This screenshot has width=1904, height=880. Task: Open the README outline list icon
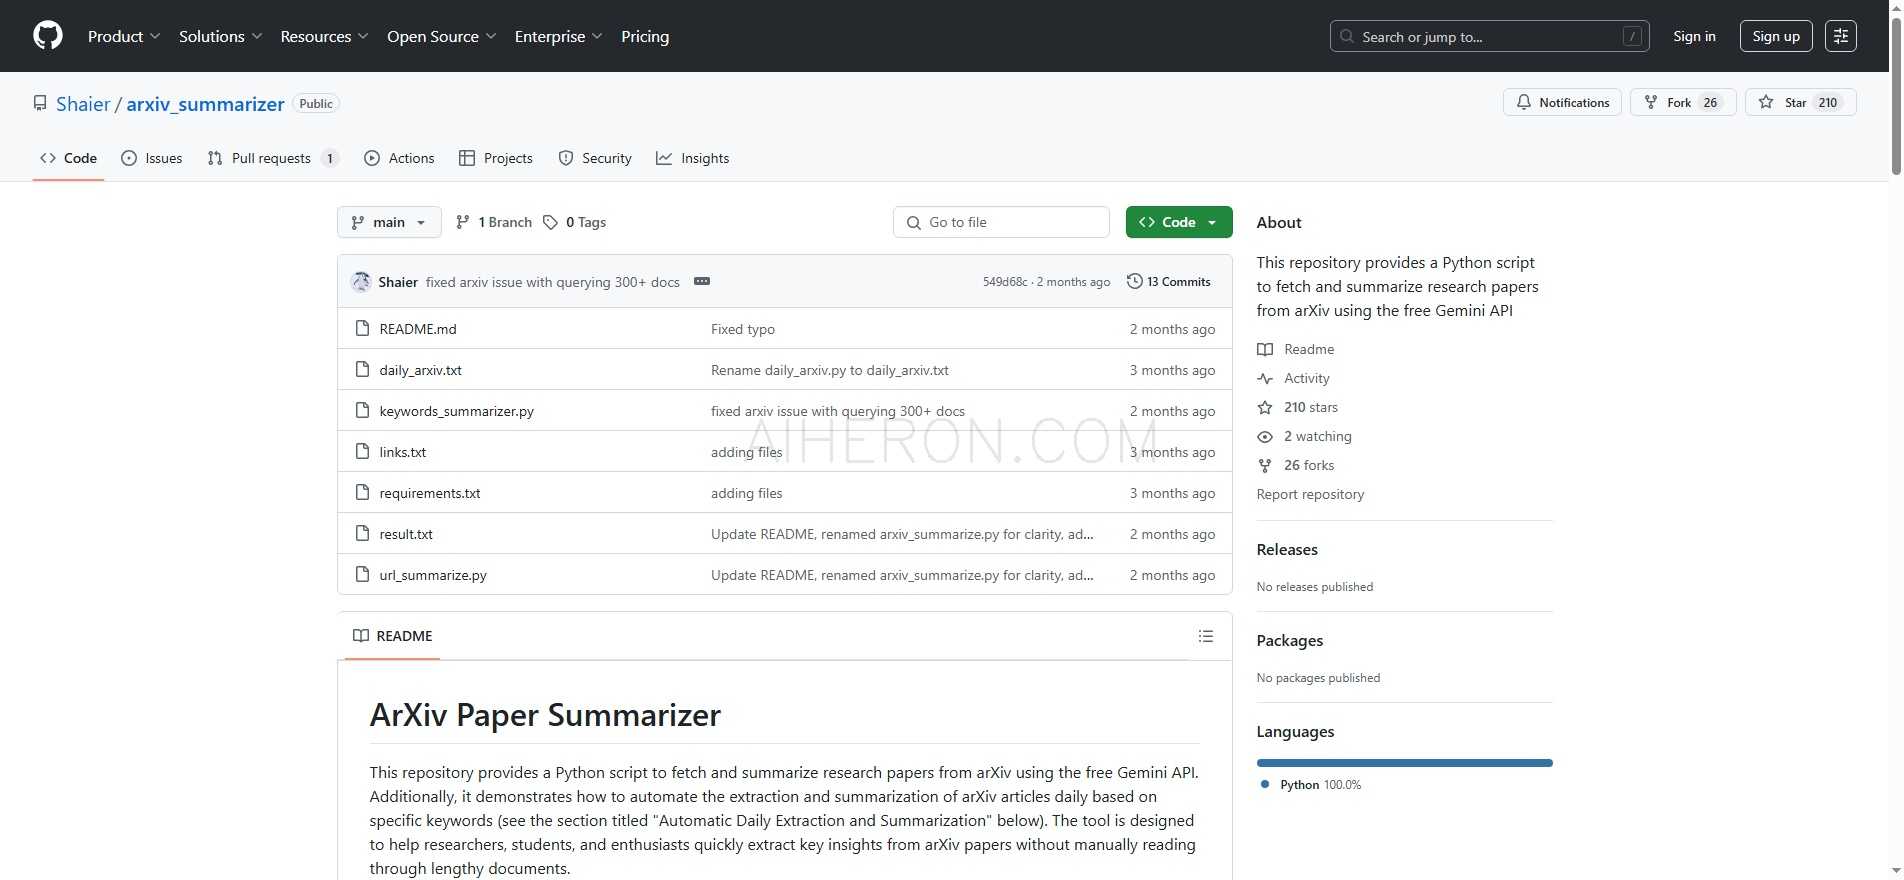coord(1206,636)
